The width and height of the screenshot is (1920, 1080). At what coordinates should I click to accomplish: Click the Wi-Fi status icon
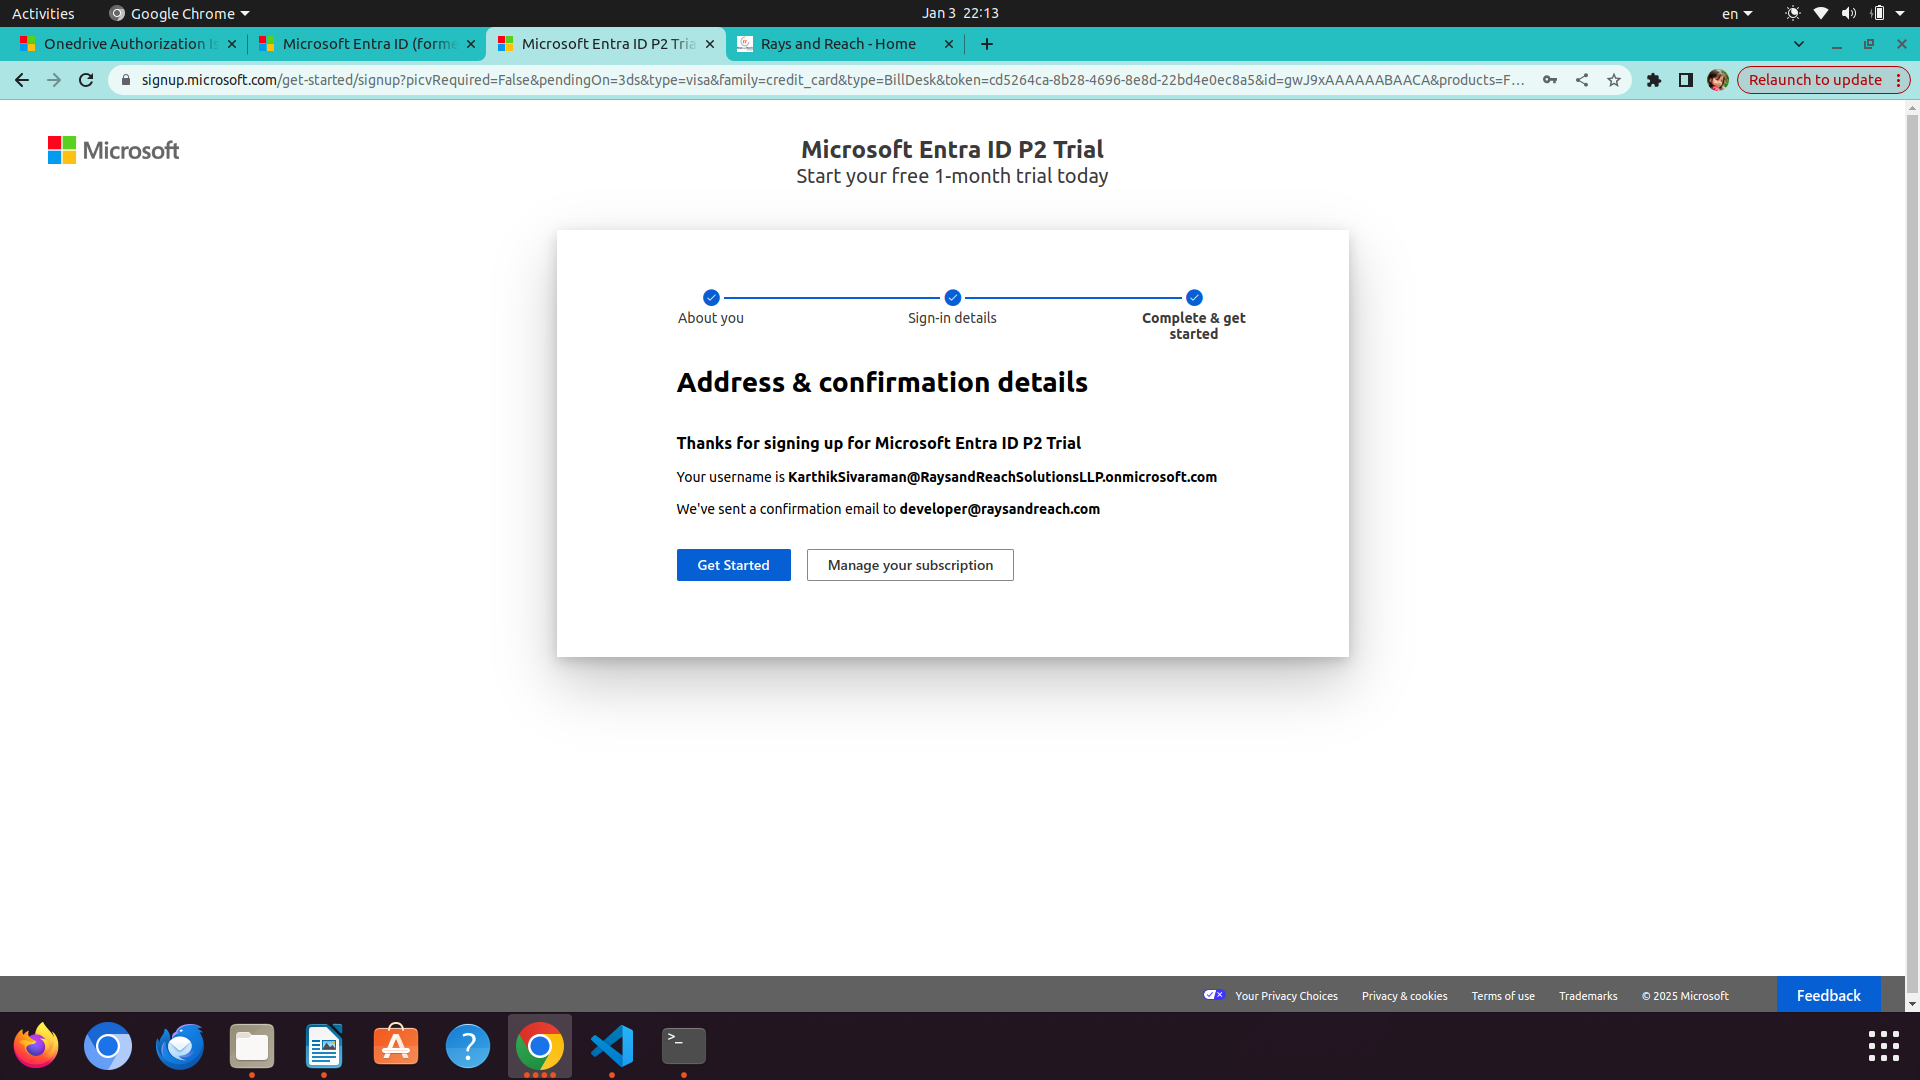coord(1821,13)
